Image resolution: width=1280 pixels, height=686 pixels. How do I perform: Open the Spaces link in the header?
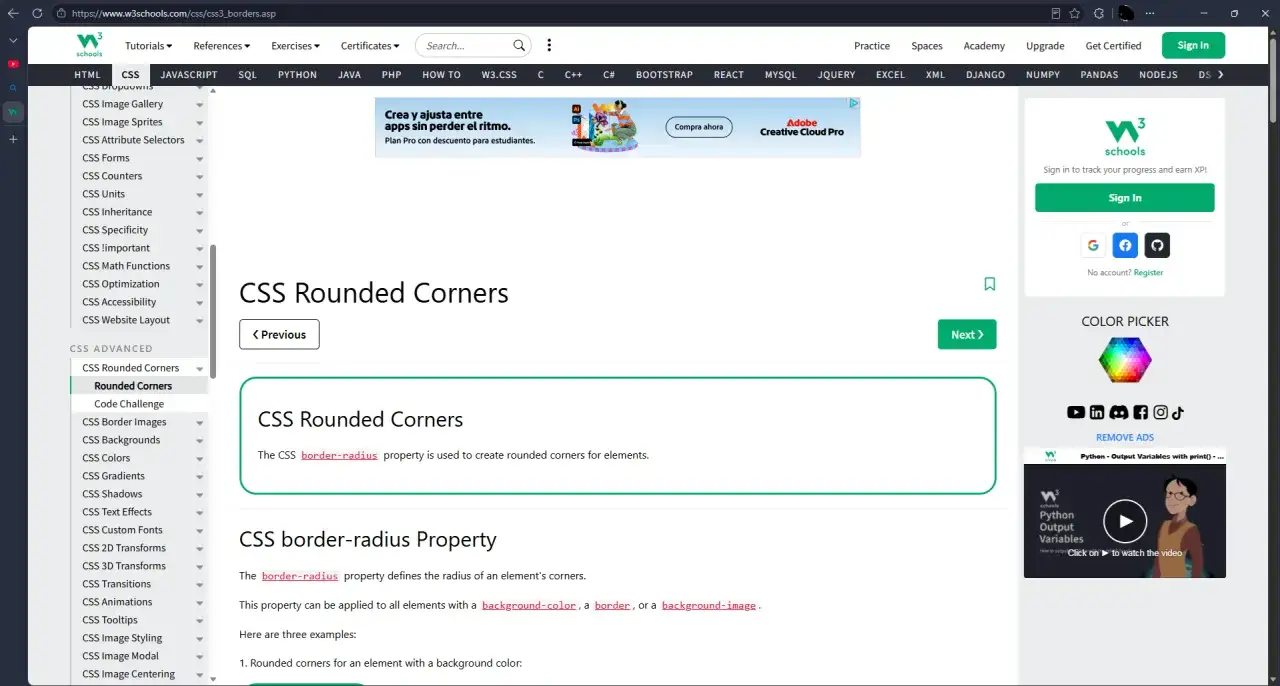(927, 46)
